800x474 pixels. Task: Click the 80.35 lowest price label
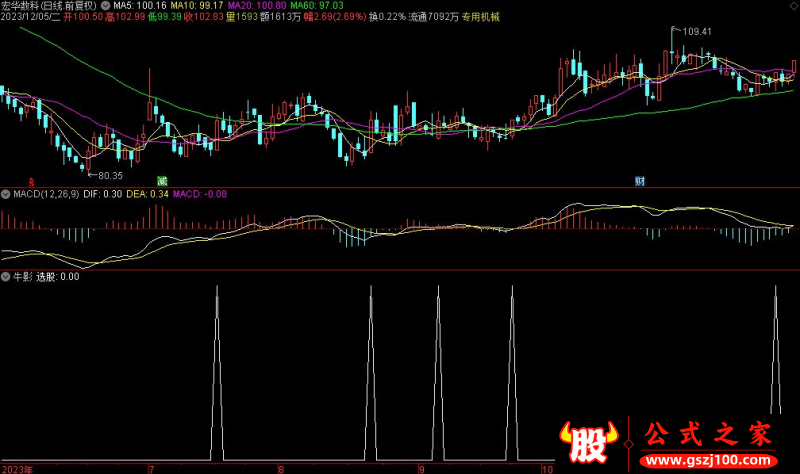(110, 176)
